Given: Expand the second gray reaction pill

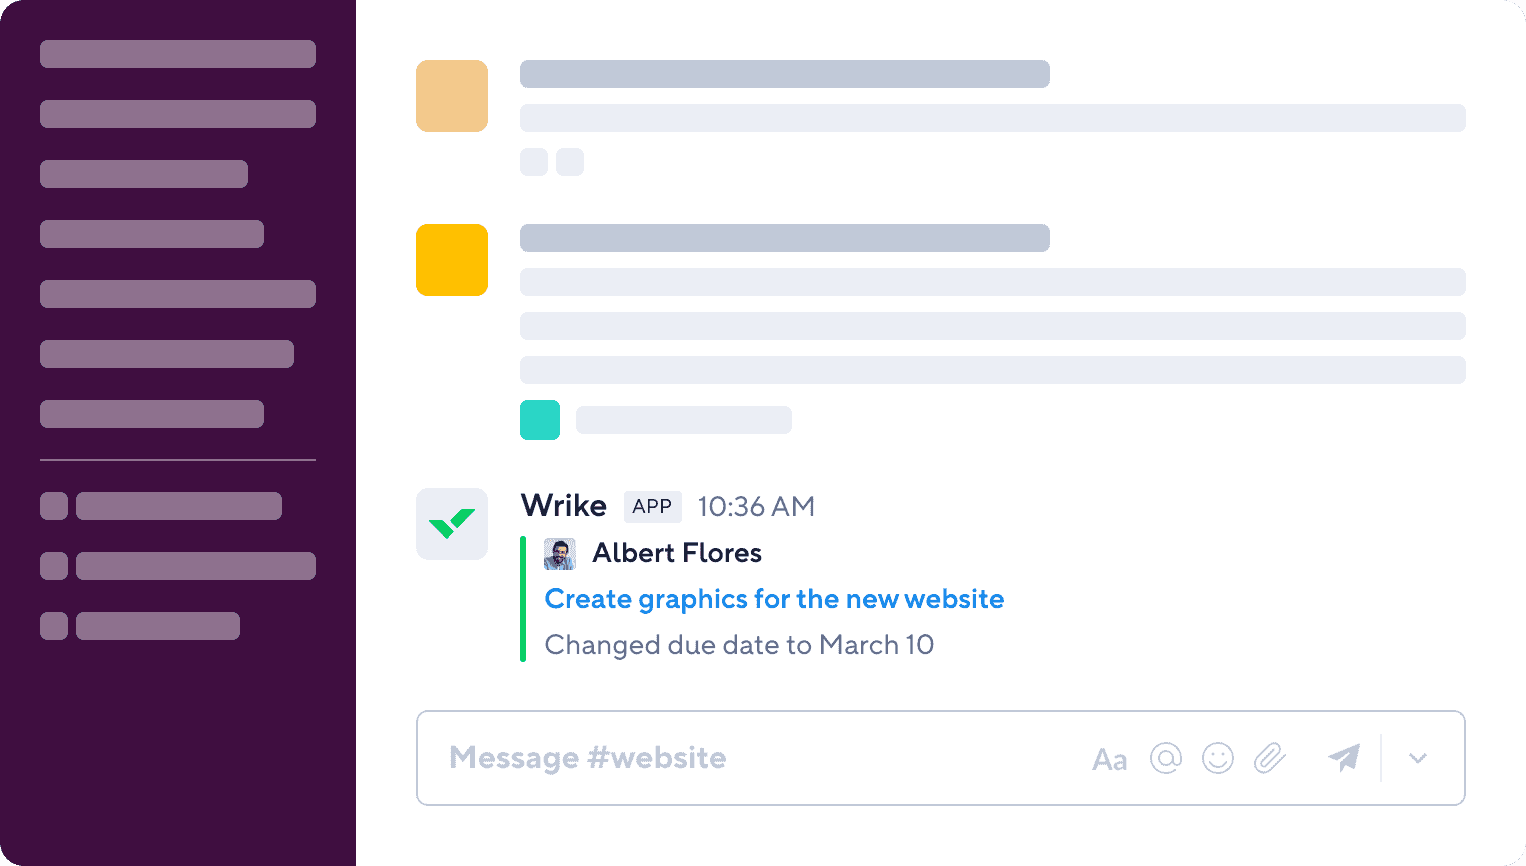Looking at the screenshot, I should click(569, 161).
